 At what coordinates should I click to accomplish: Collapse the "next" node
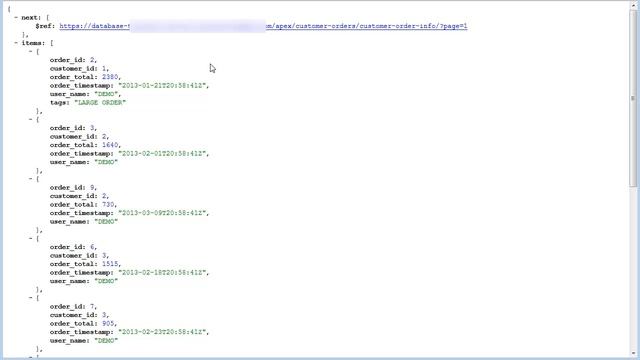pos(16,18)
